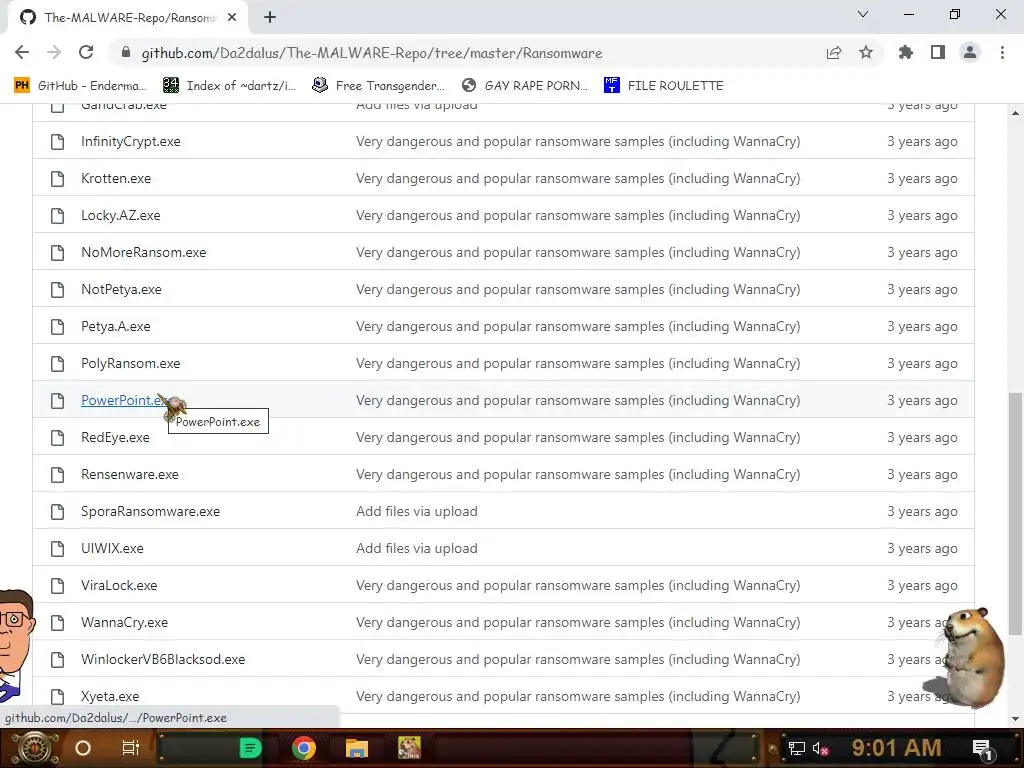Open the WannaCry.exe file link
The width and height of the screenshot is (1024, 768).
pos(124,623)
